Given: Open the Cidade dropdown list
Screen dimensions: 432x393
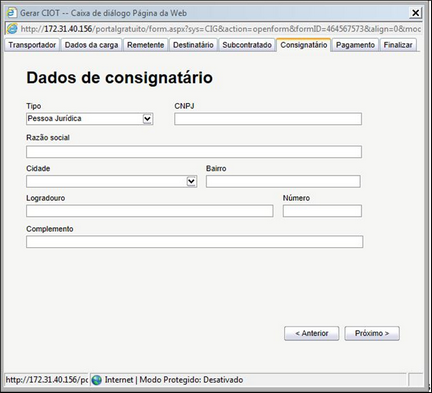Looking at the screenshot, I should click(x=191, y=181).
